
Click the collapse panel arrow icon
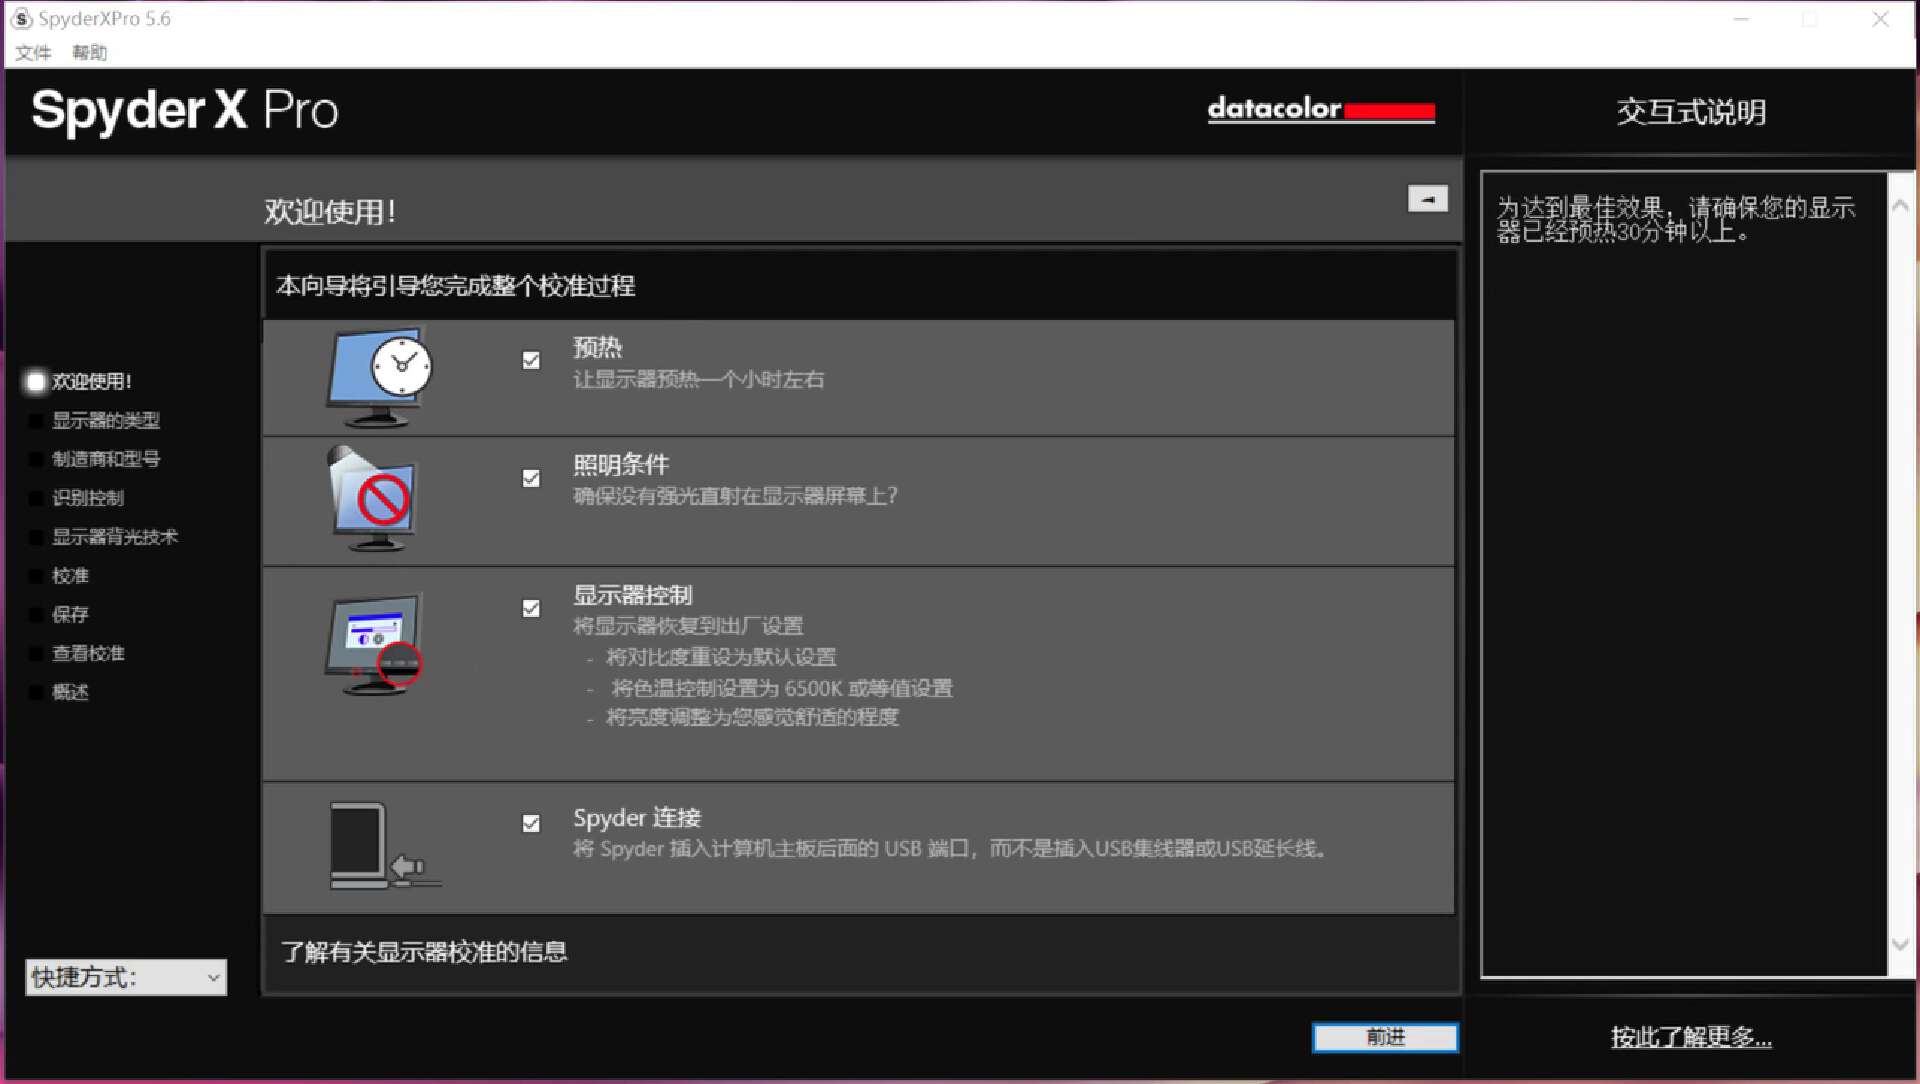tap(1427, 199)
